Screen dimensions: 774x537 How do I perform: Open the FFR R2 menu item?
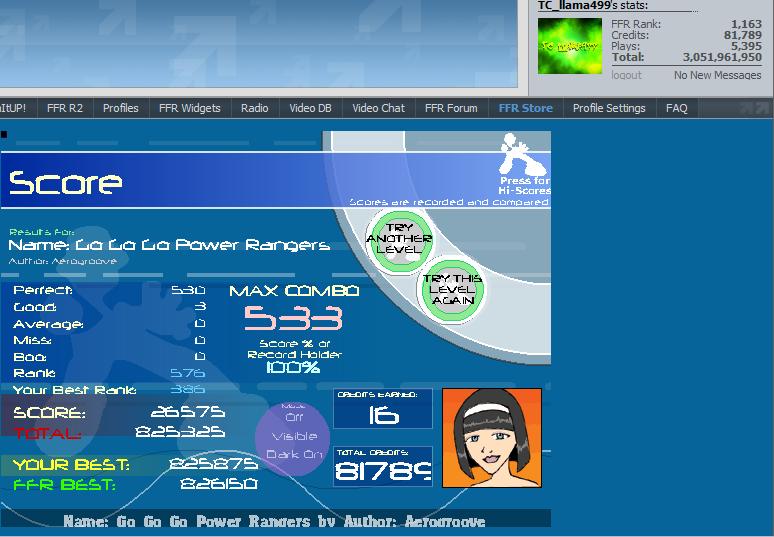coord(65,108)
